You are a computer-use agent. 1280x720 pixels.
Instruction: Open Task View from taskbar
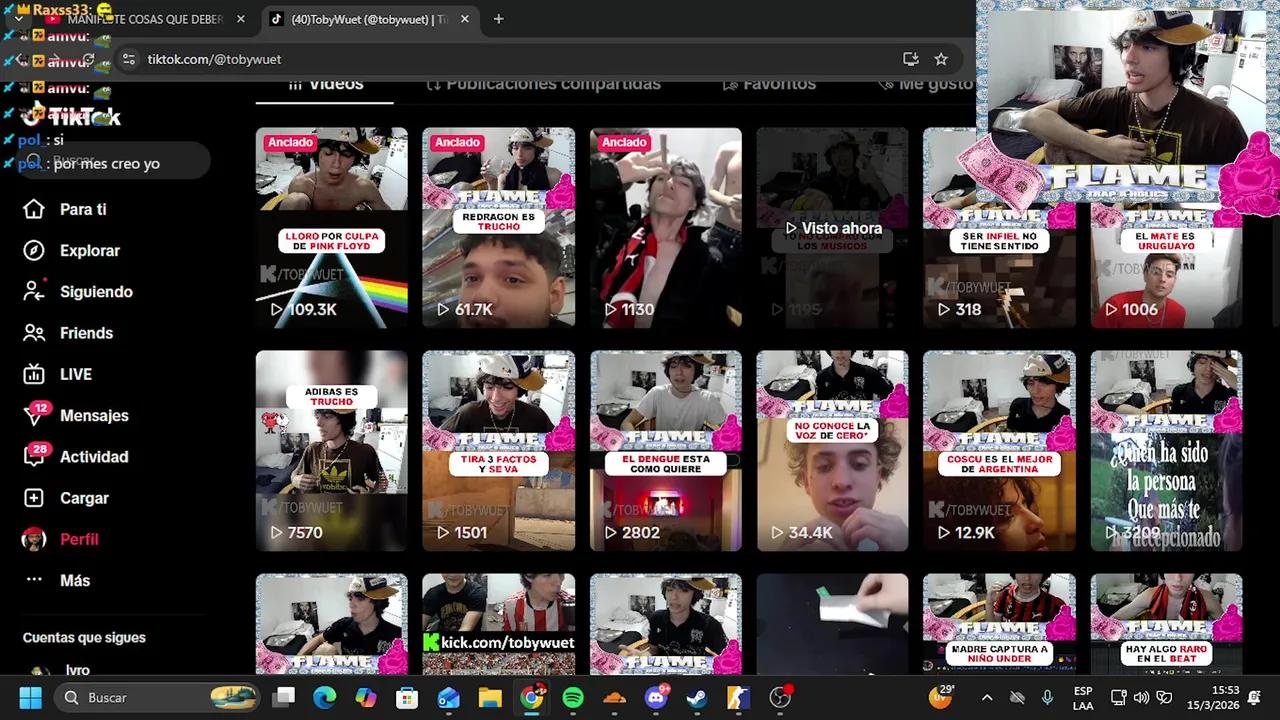(x=285, y=697)
